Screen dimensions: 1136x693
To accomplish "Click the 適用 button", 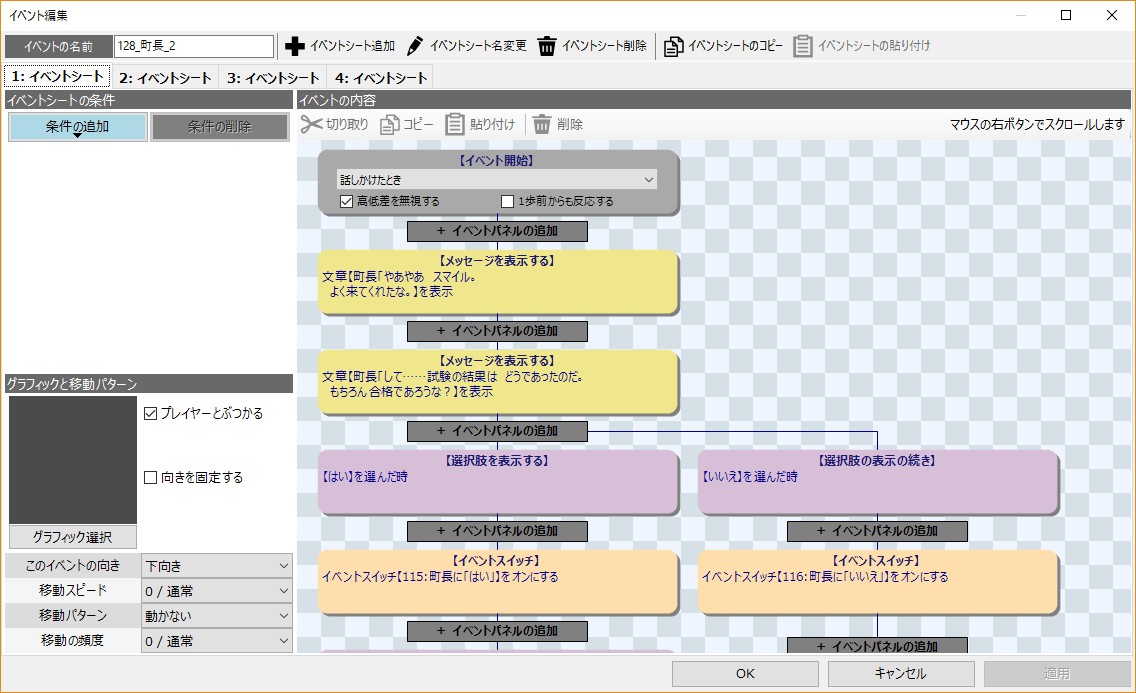I will tap(1056, 673).
